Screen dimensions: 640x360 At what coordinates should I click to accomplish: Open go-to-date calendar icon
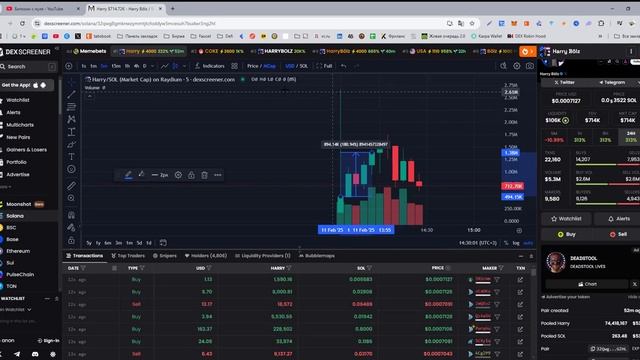click(x=163, y=243)
